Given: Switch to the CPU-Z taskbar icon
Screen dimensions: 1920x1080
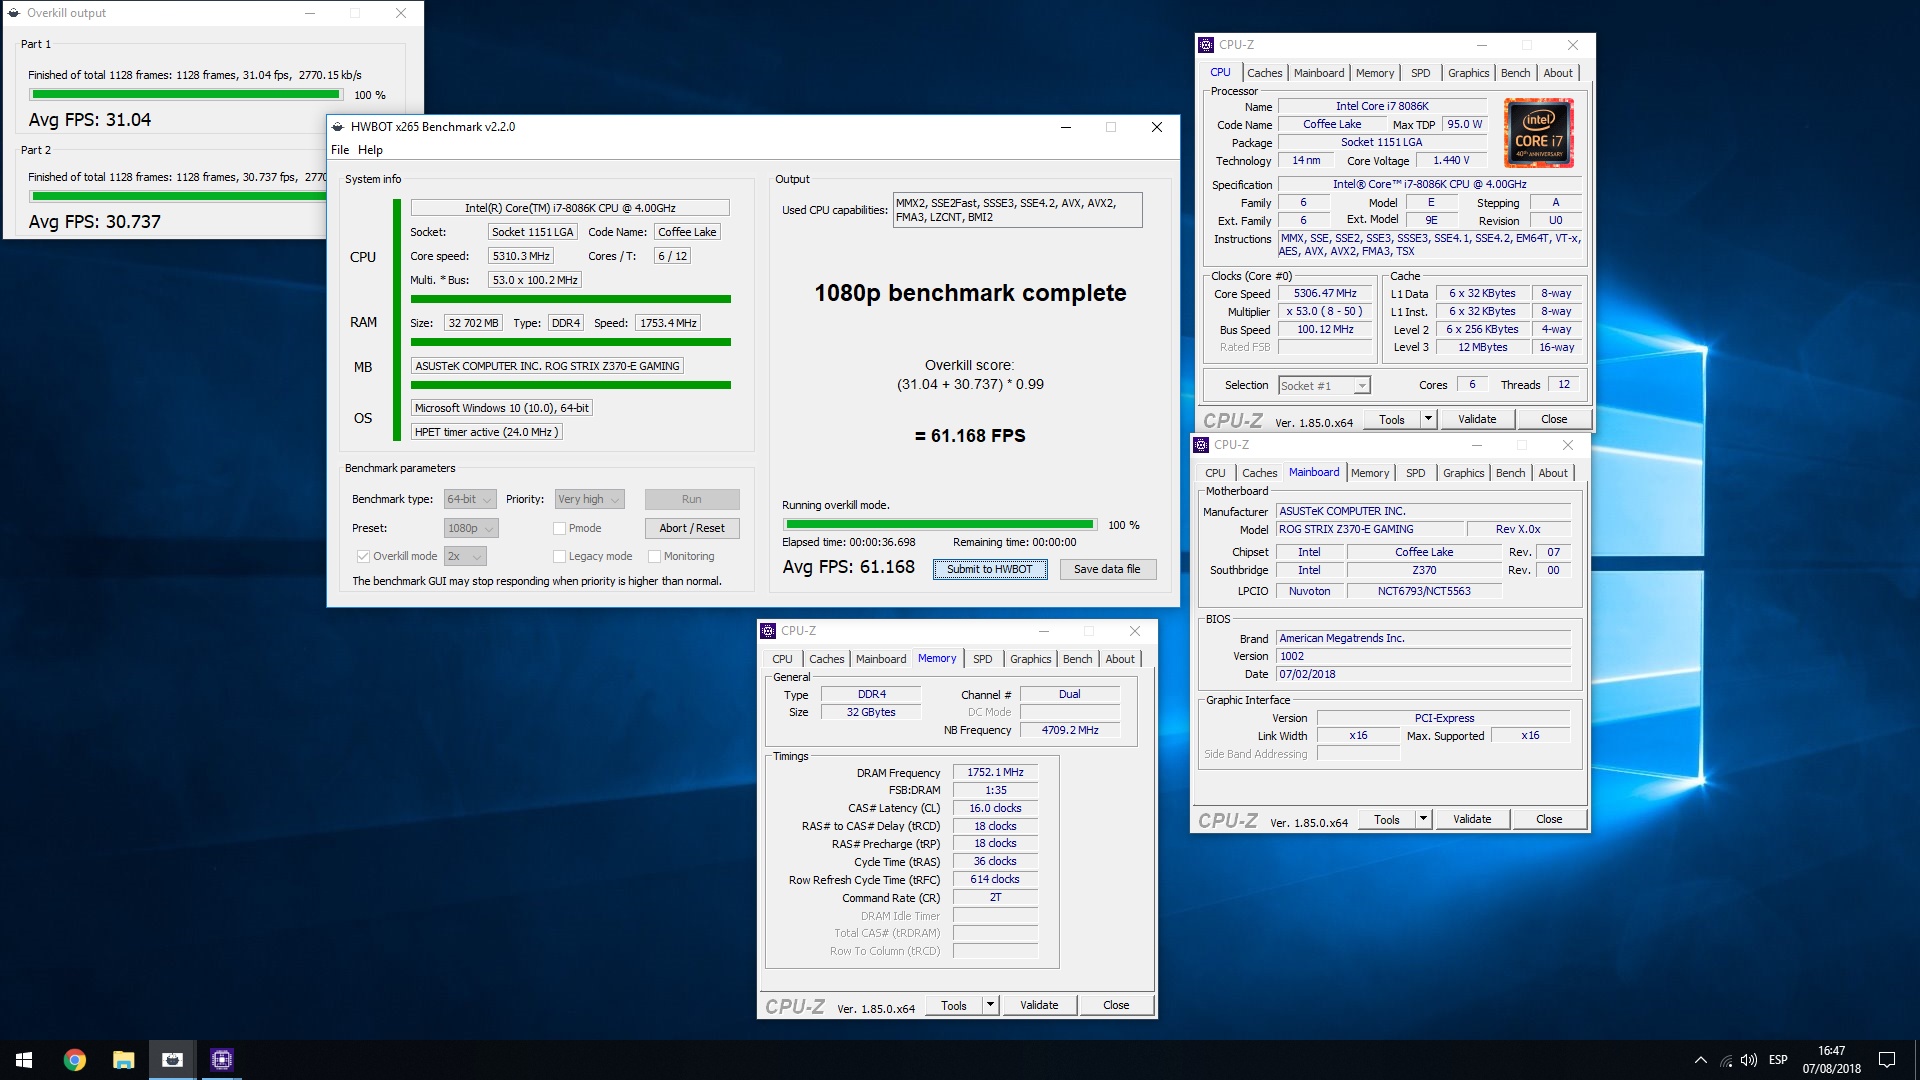Looking at the screenshot, I should 222,1060.
